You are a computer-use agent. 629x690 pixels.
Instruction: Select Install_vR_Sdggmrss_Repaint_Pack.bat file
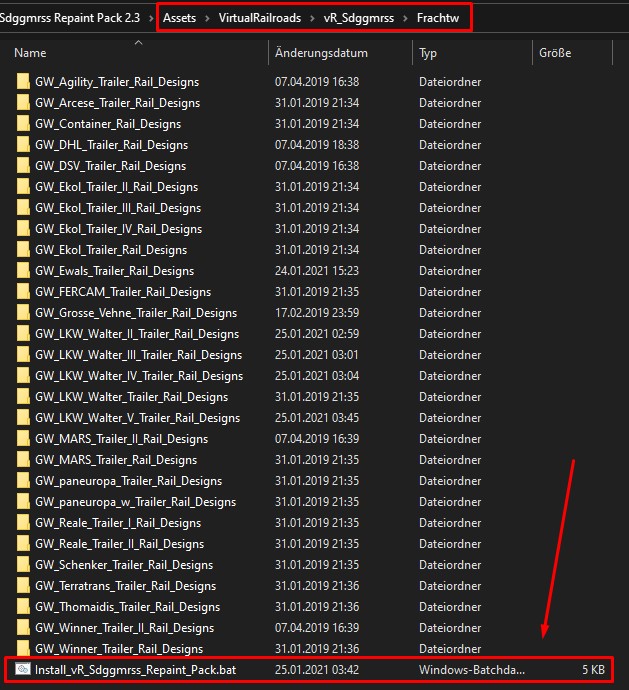pos(135,669)
